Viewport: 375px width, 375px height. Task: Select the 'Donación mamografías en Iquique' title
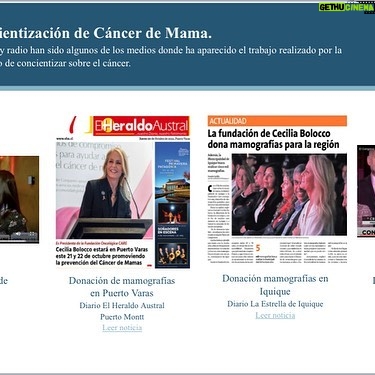tap(275, 285)
